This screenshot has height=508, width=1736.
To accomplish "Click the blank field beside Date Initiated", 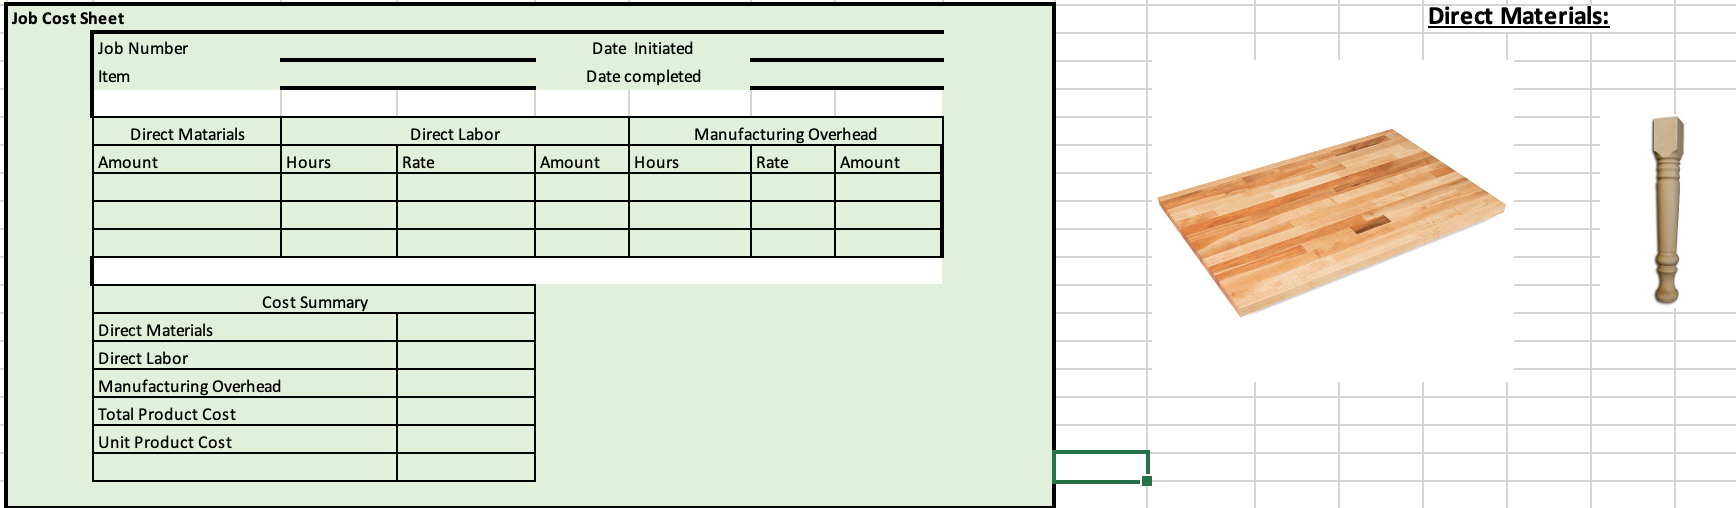I will [846, 47].
